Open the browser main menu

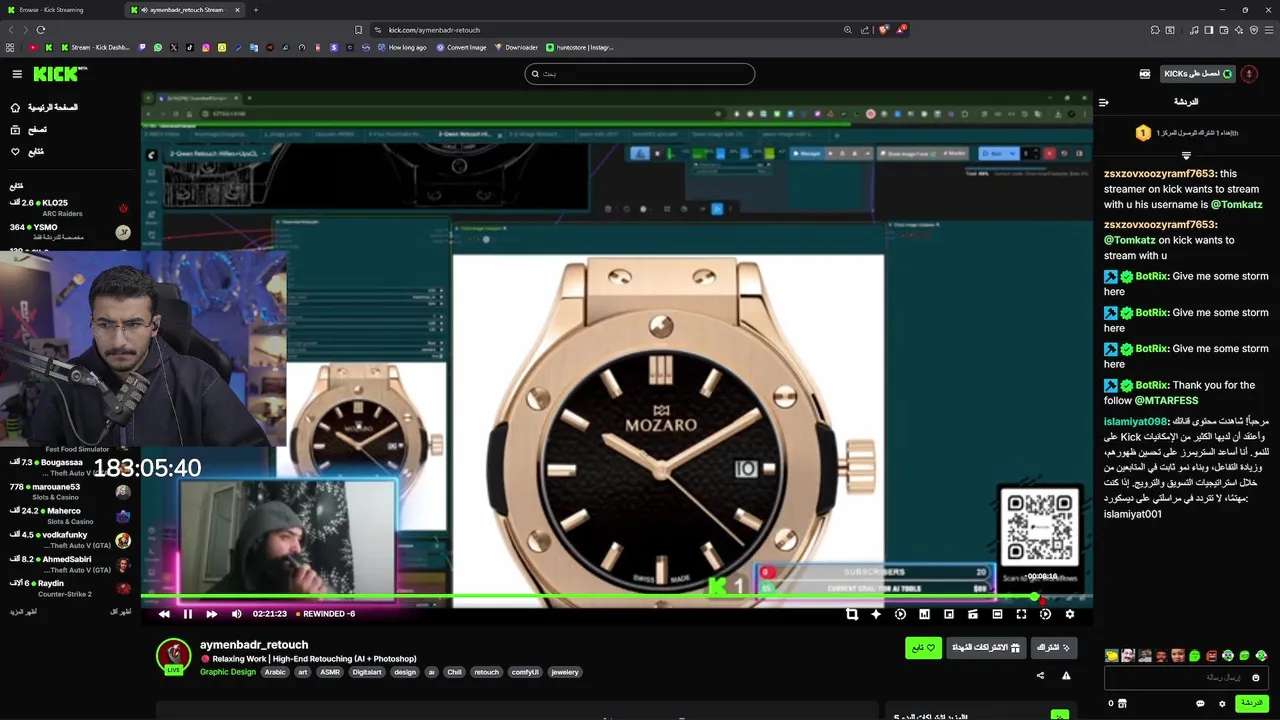click(x=1270, y=30)
